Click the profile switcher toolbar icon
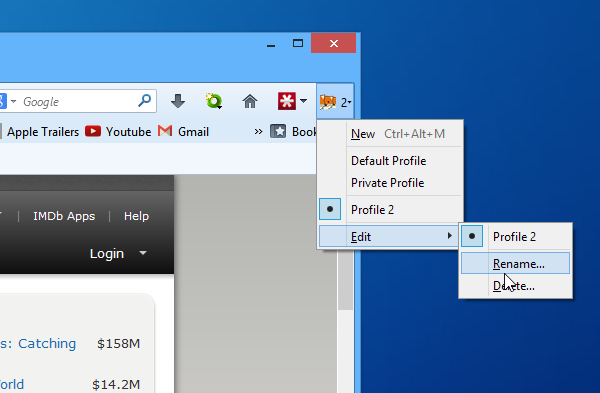The width and height of the screenshot is (600, 393). 335,102
